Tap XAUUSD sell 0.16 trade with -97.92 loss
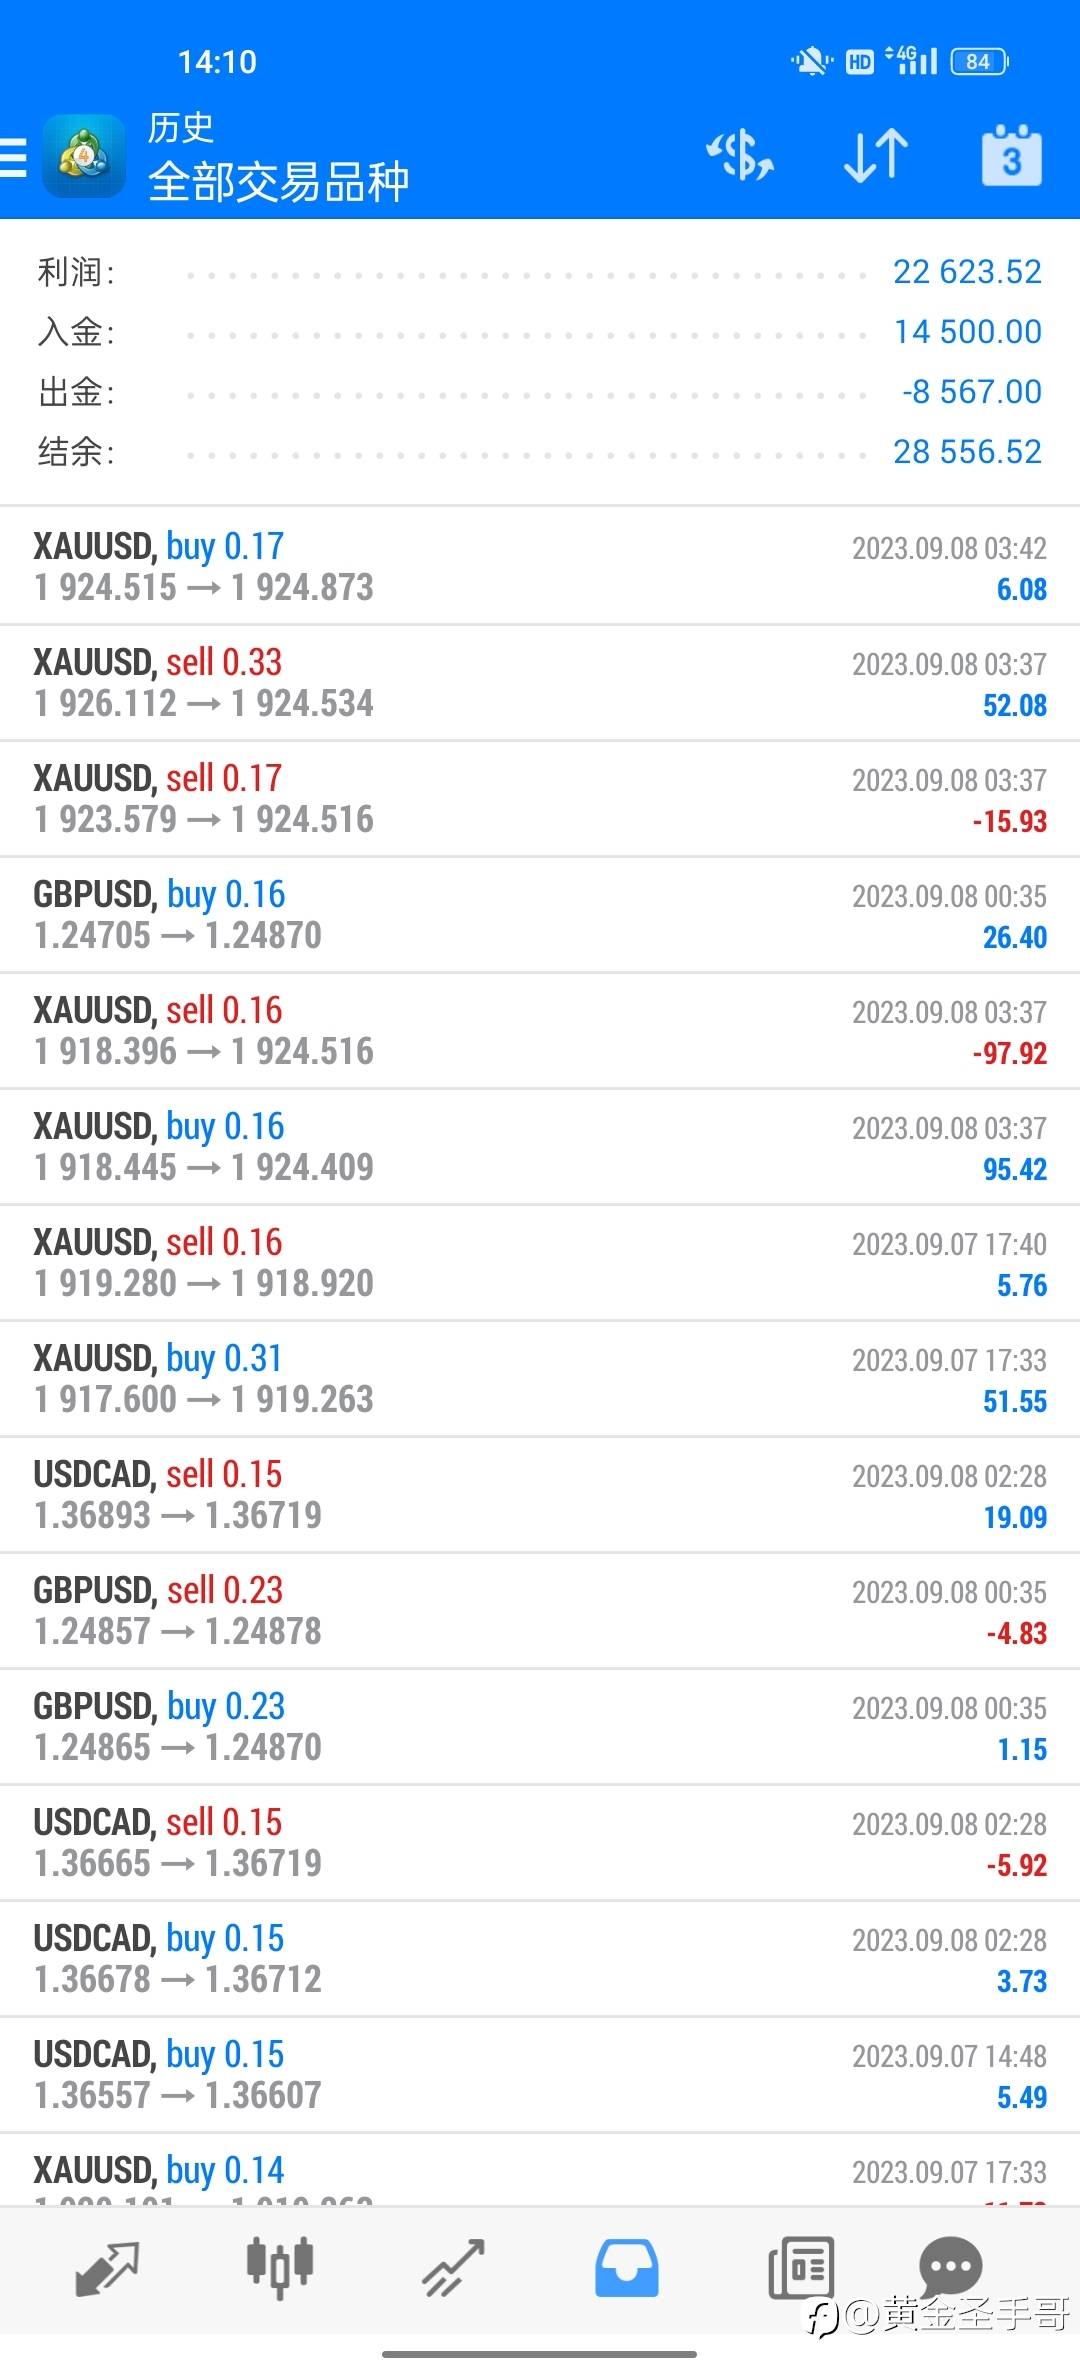 click(540, 1030)
